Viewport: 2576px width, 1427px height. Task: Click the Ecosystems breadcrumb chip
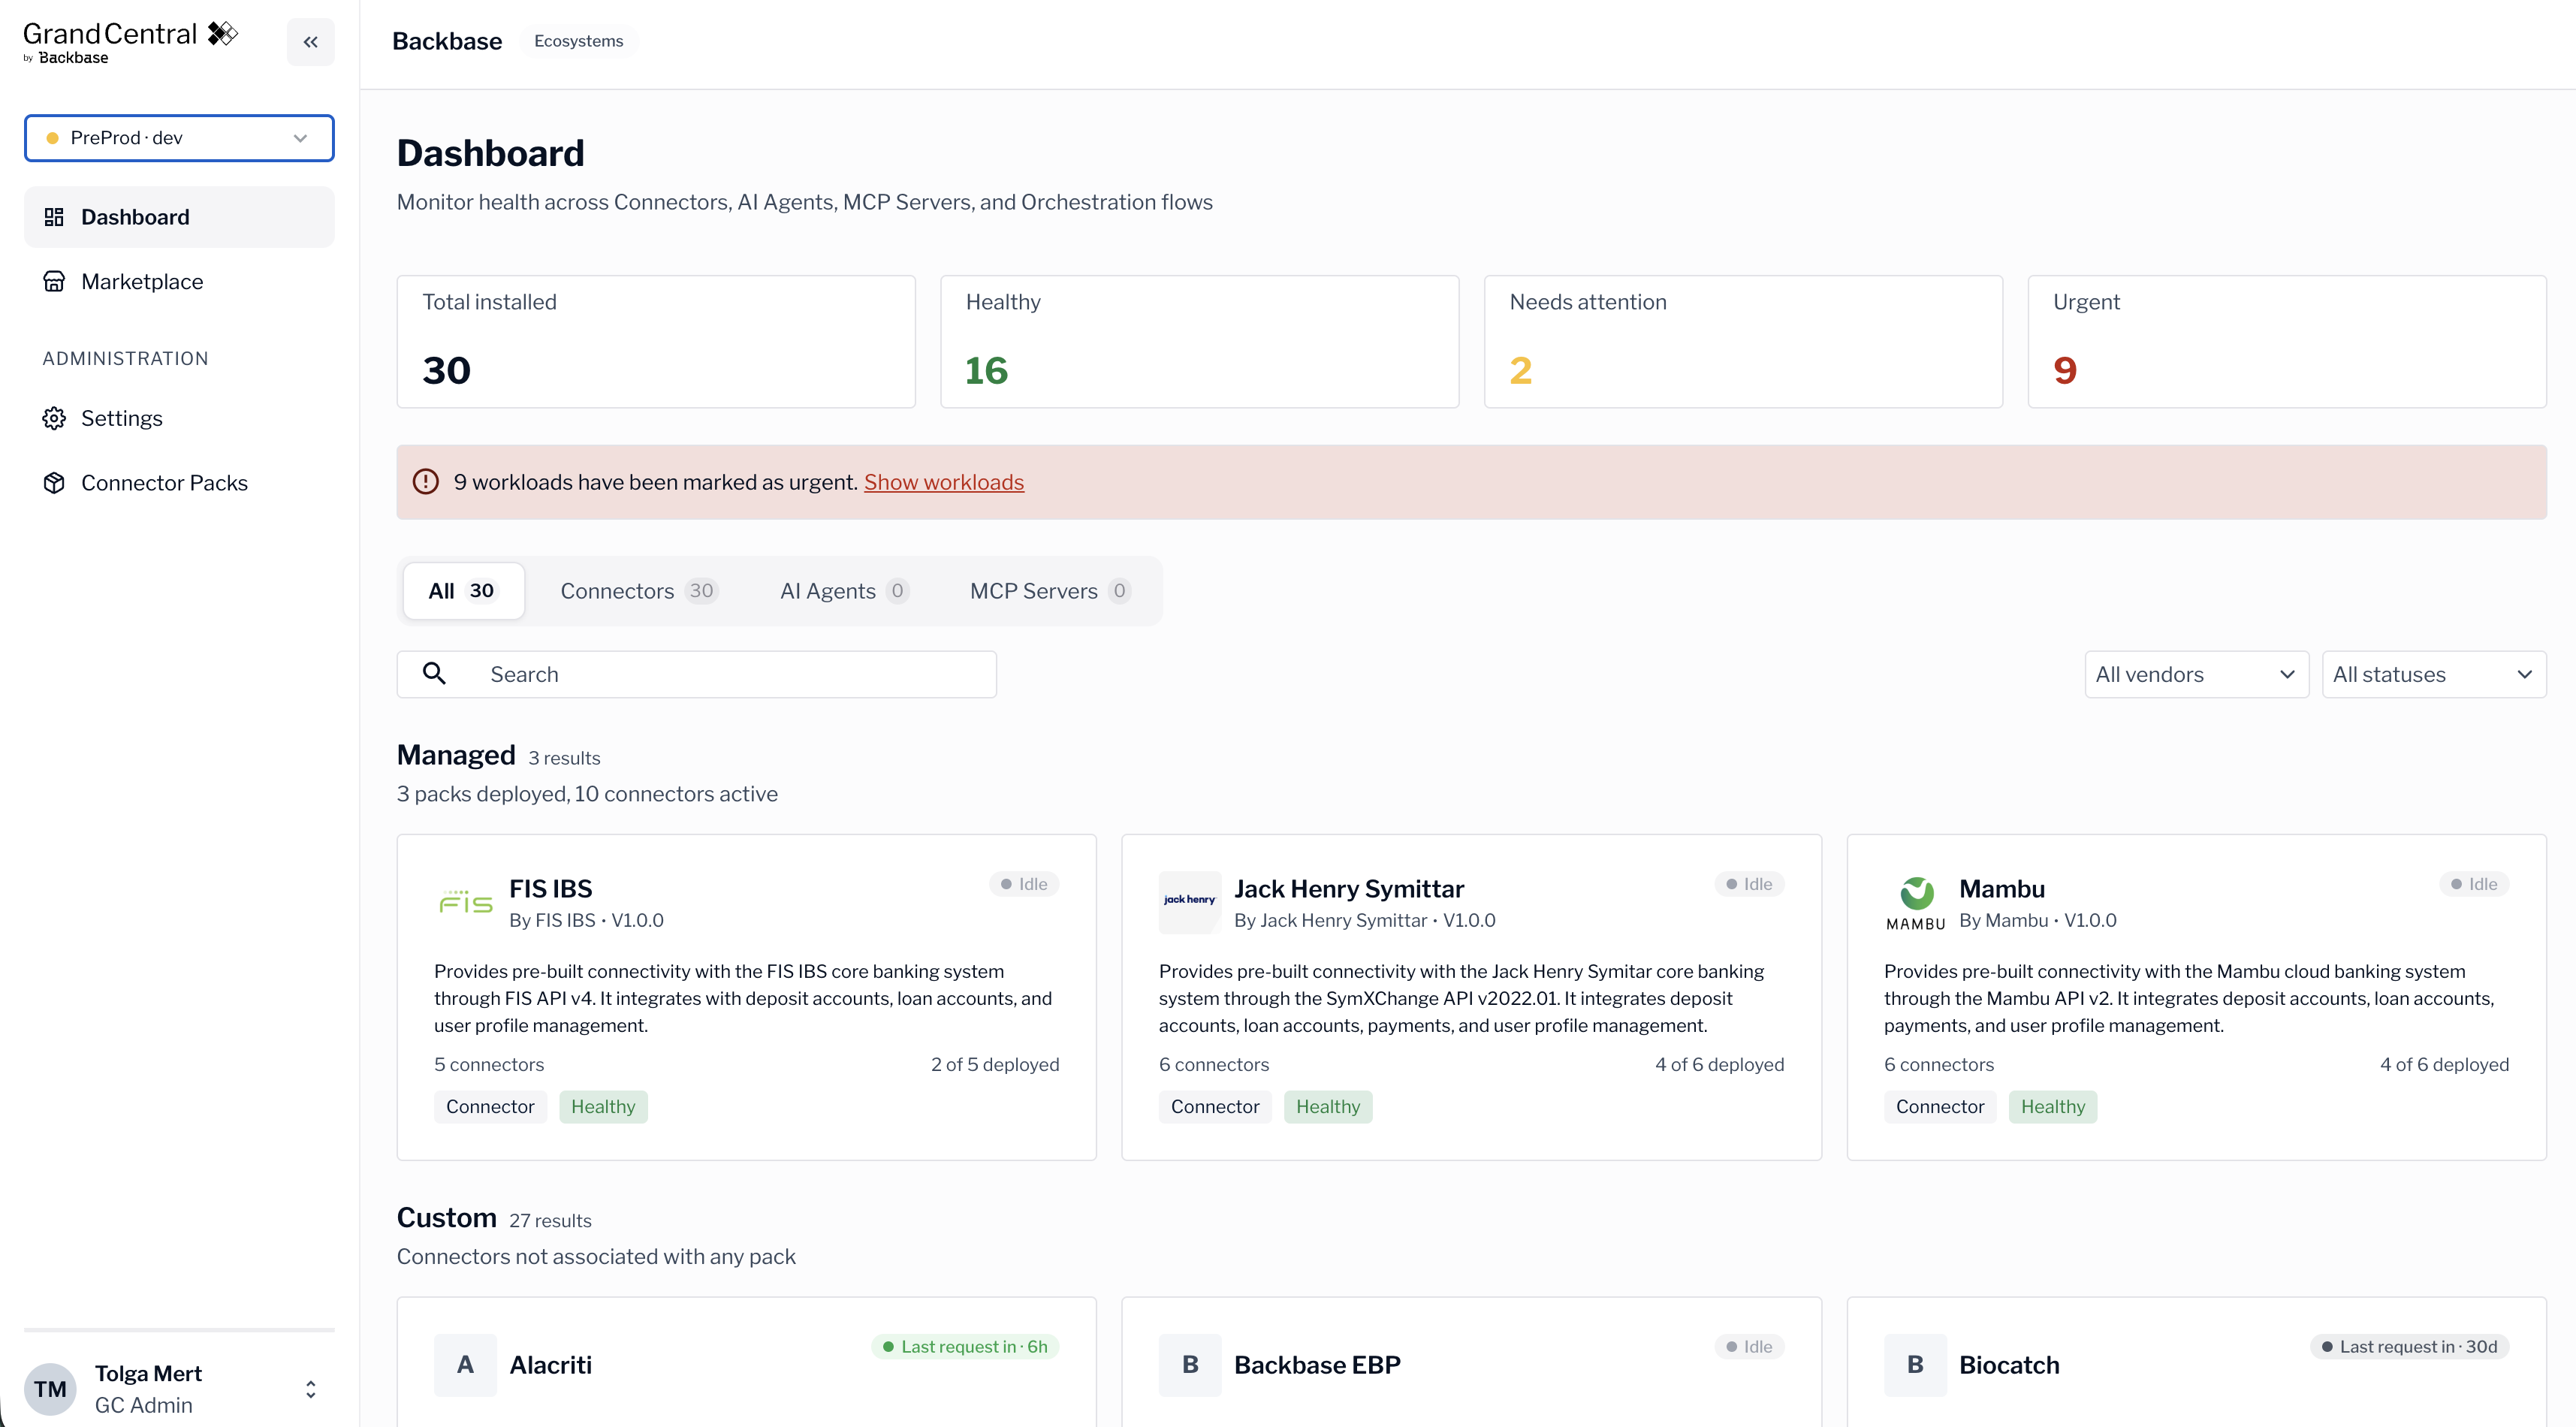[x=578, y=41]
